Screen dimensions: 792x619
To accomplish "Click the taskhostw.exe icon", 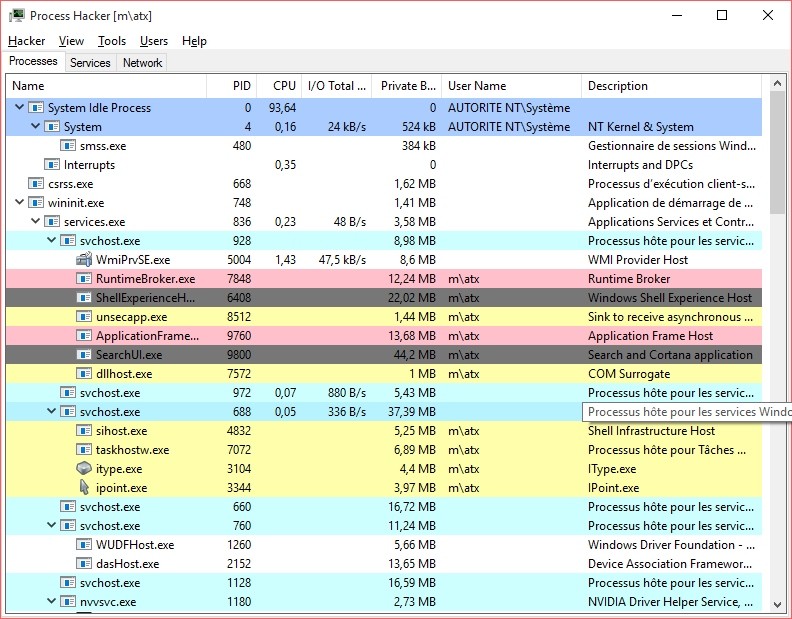I will pyautogui.click(x=83, y=450).
